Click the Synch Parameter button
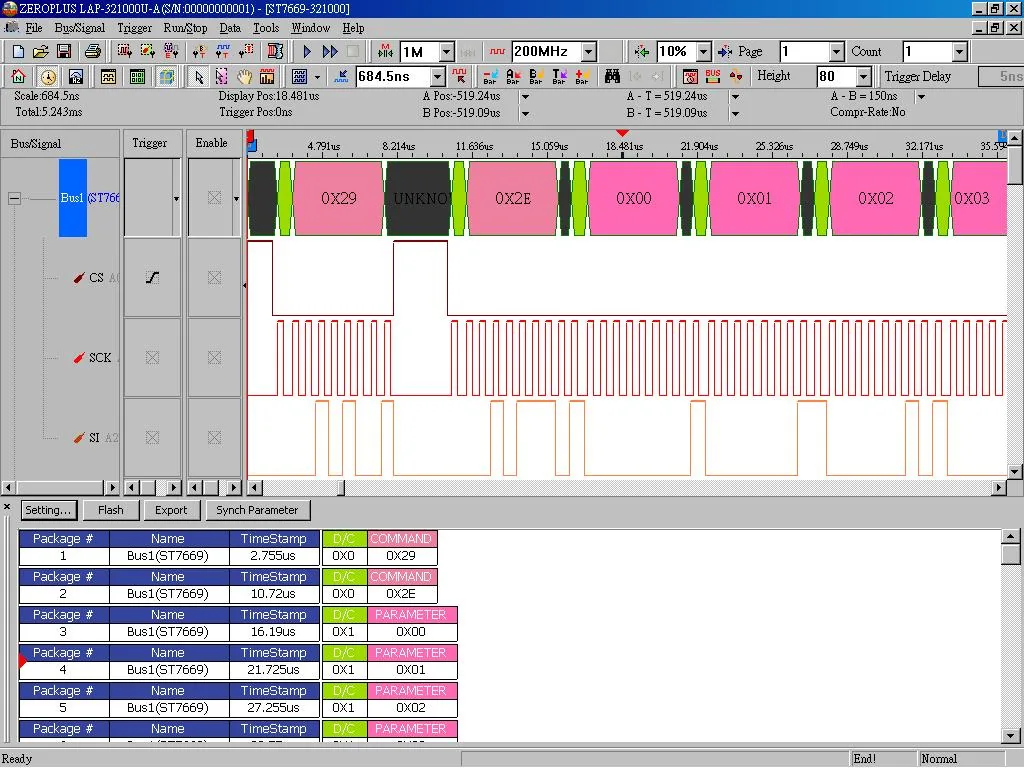 (257, 510)
